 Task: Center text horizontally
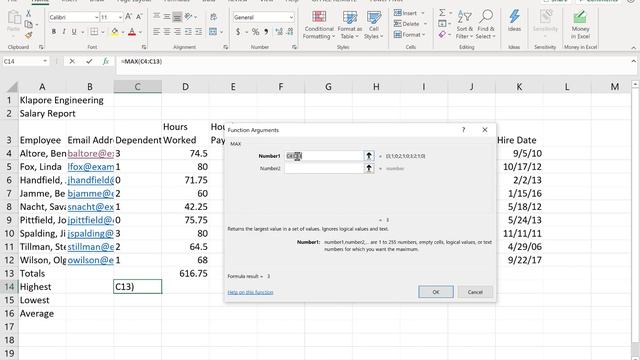[167, 31]
